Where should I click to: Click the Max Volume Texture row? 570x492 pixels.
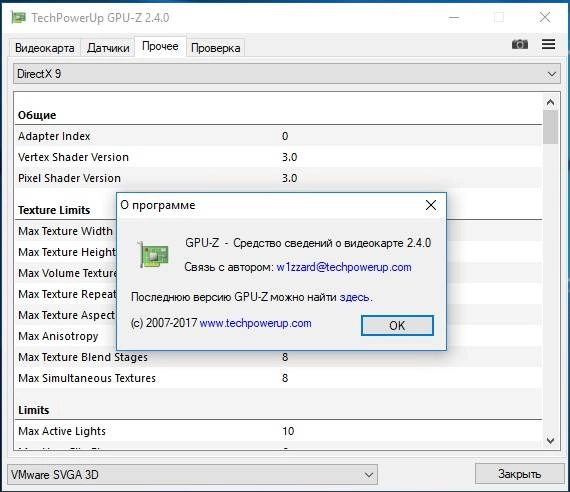pos(65,273)
